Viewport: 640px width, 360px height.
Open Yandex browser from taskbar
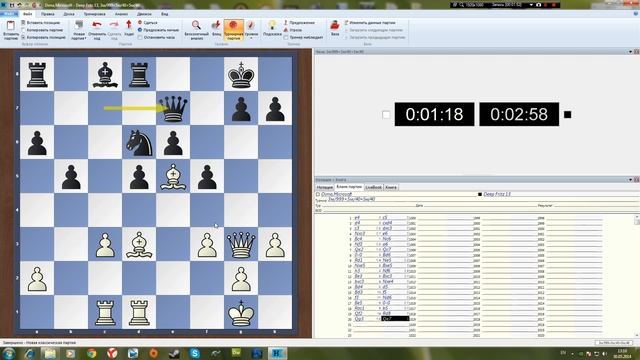point(112,353)
